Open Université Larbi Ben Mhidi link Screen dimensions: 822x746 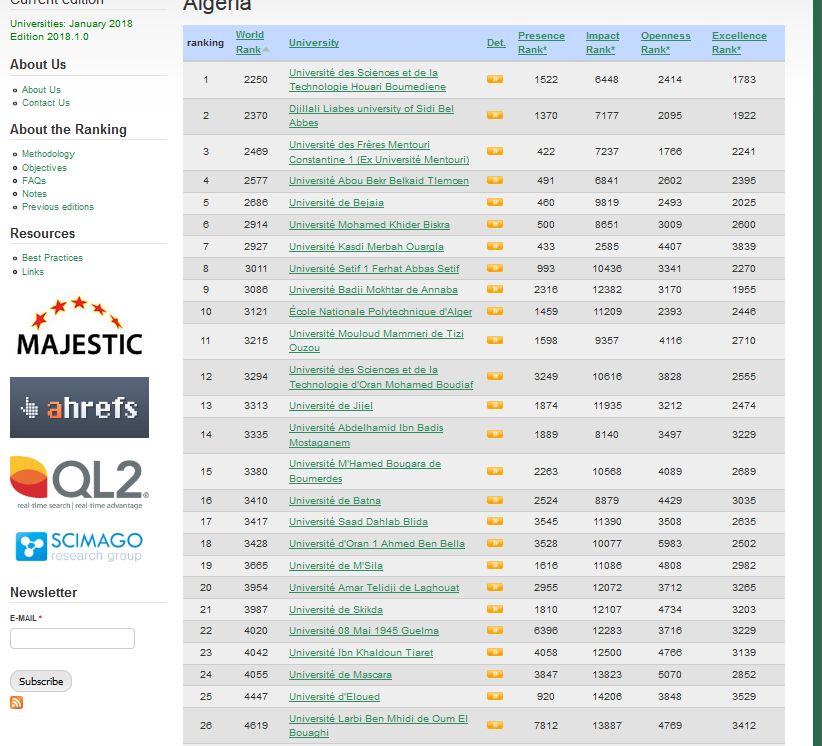378,726
